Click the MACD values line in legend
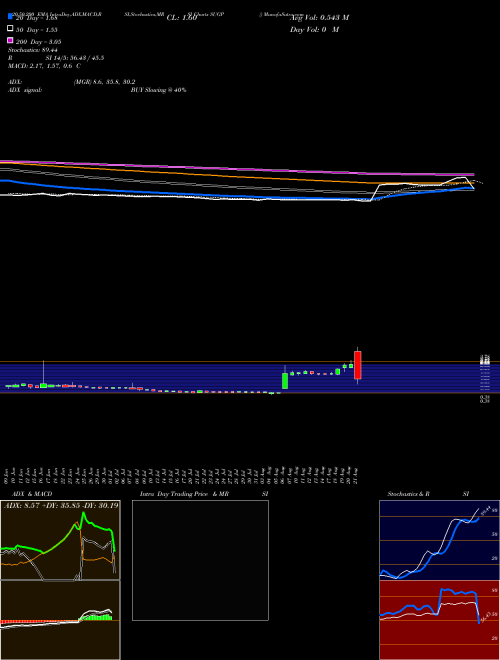 click(45, 66)
